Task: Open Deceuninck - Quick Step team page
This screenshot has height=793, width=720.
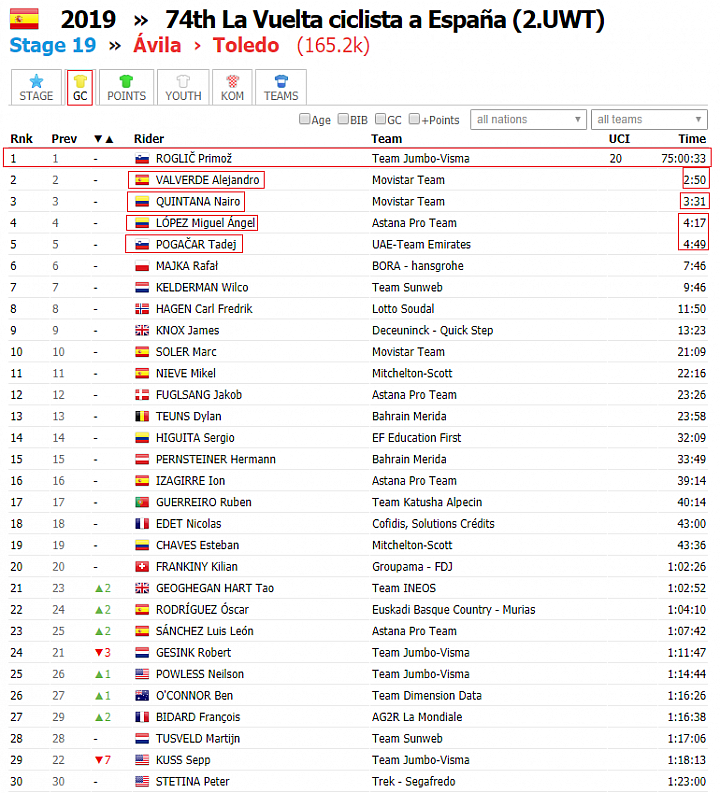Action: click(432, 330)
